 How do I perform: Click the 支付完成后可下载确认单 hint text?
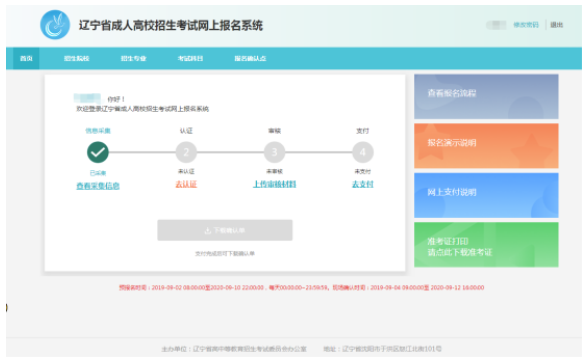(x=225, y=253)
